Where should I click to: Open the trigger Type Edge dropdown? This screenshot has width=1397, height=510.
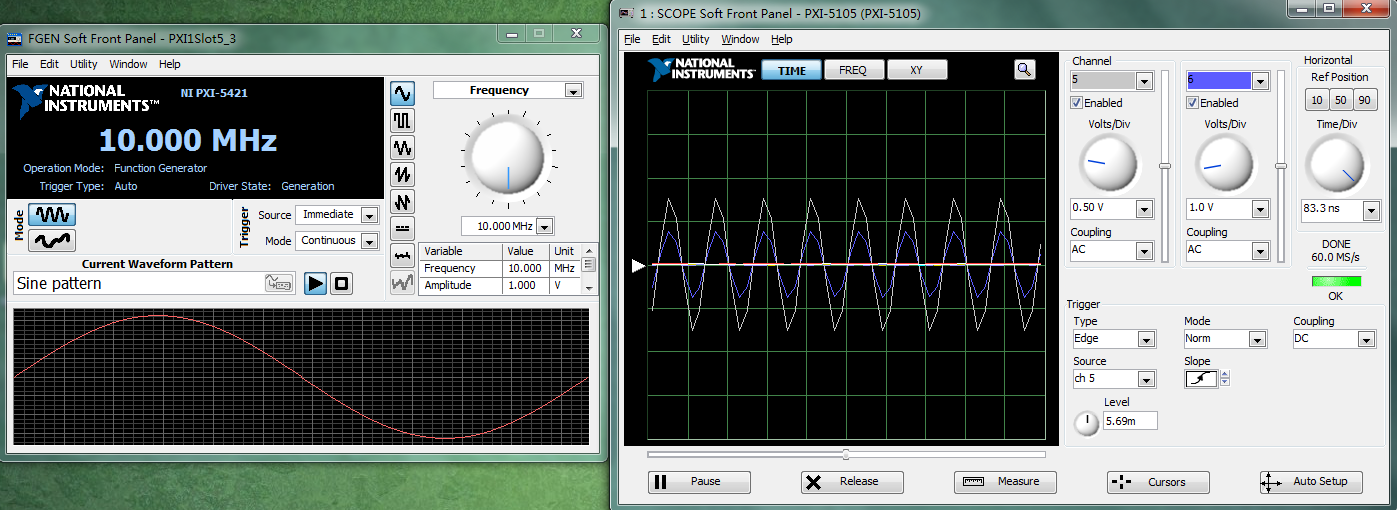point(1146,340)
